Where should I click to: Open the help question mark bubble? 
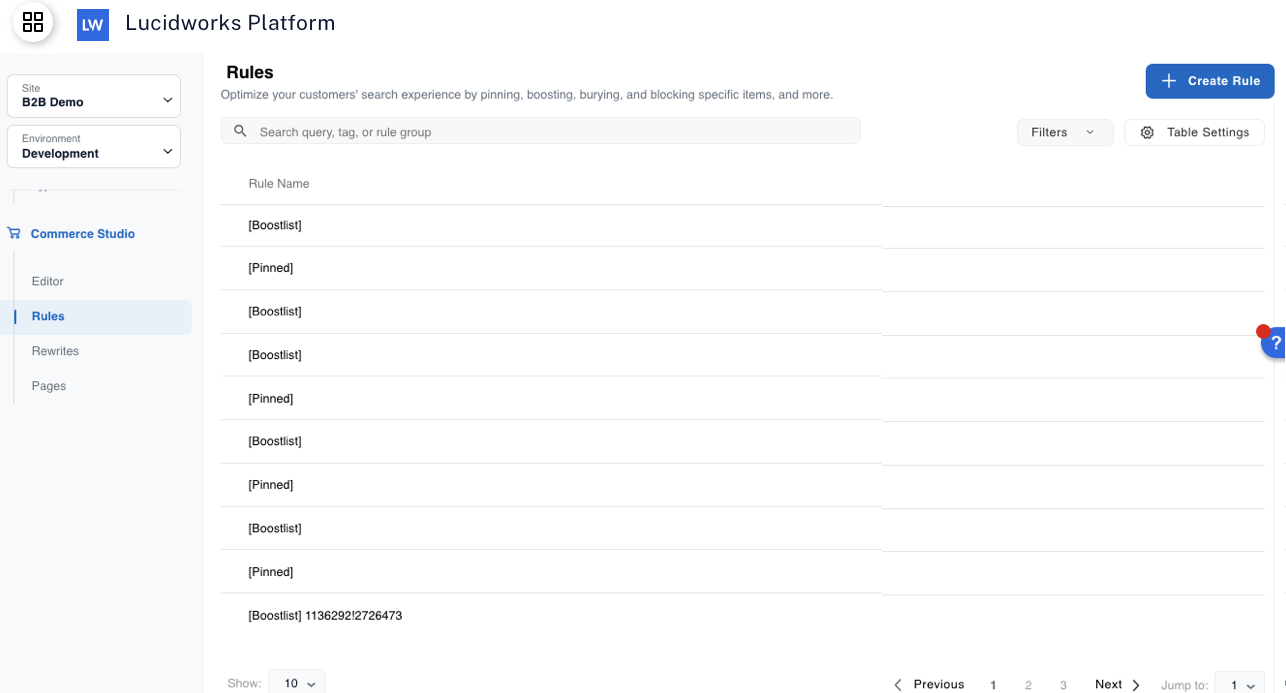pos(1274,343)
